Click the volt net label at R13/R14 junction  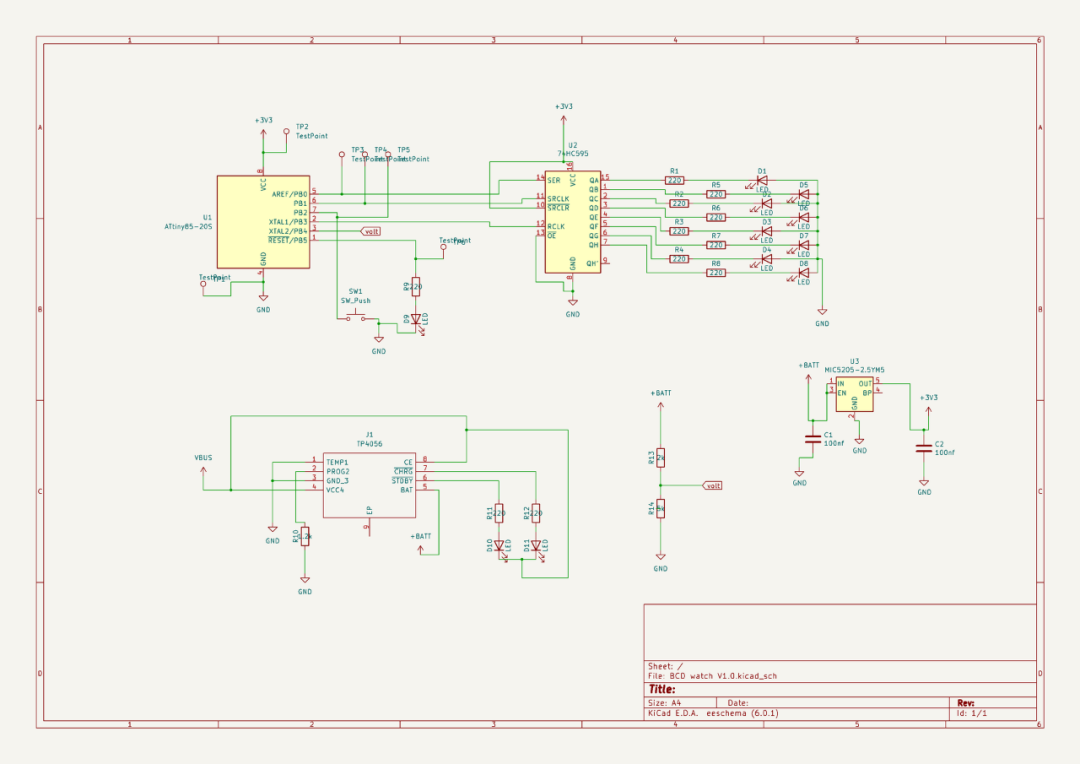(x=712, y=486)
